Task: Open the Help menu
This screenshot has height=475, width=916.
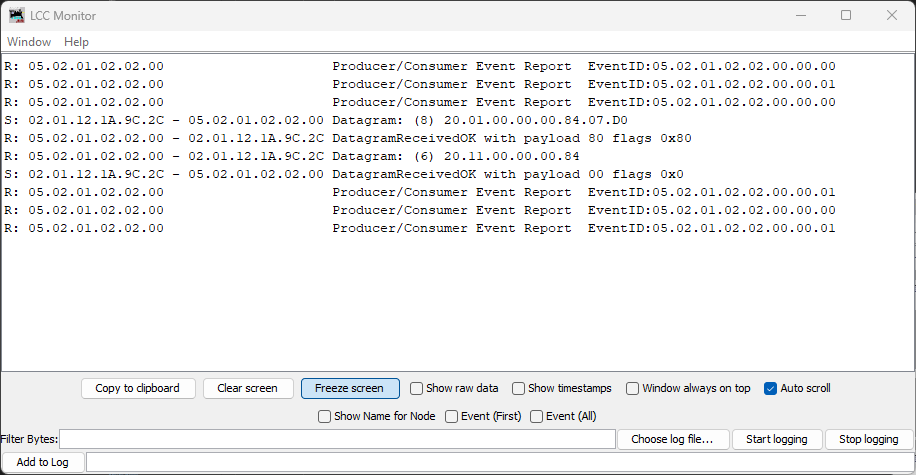Action: tap(77, 42)
